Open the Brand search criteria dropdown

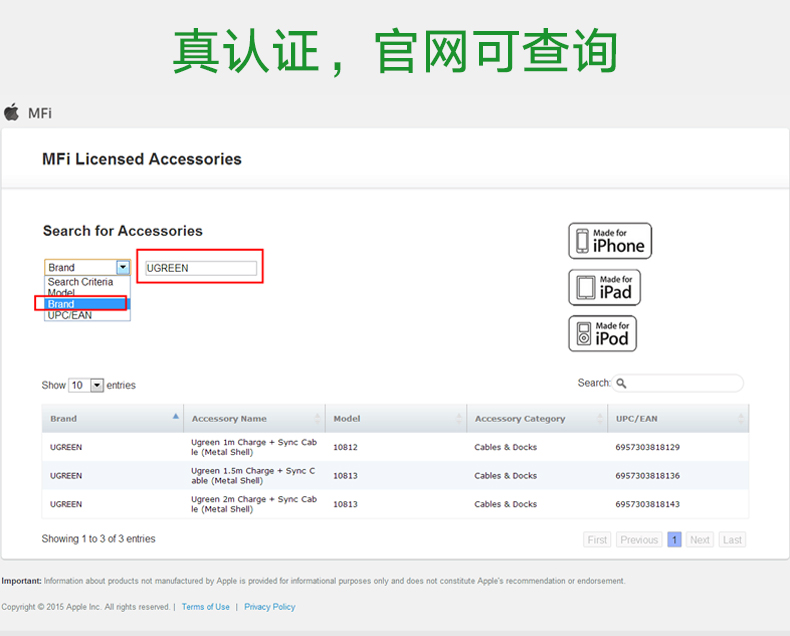122,267
